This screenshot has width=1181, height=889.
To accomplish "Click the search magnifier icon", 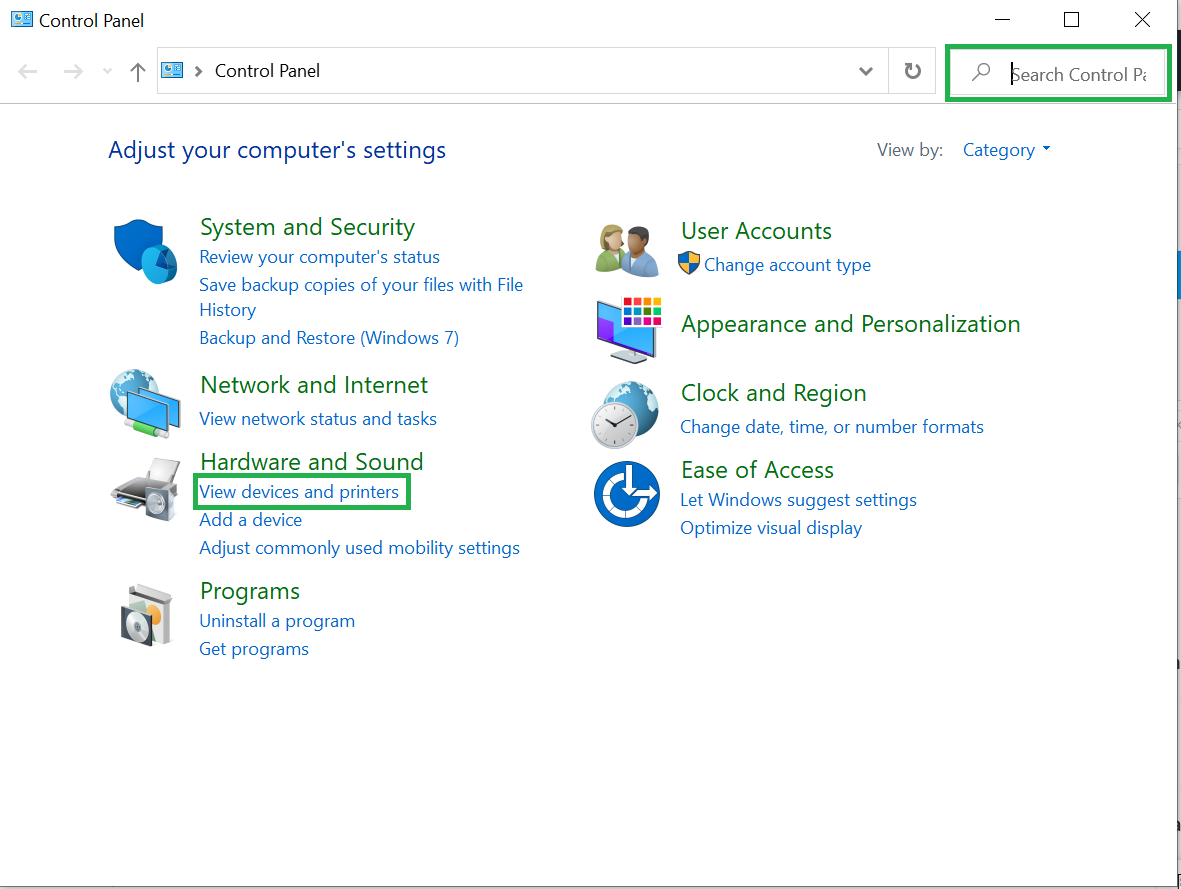I will (981, 72).
